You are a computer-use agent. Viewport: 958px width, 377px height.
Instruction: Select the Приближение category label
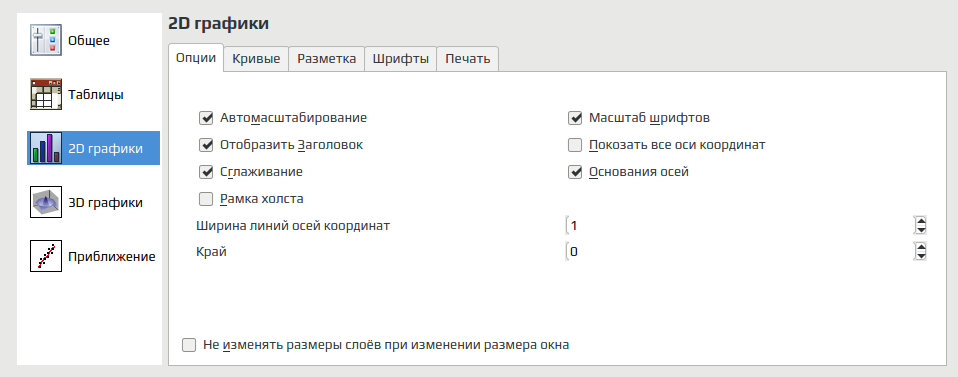(112, 257)
